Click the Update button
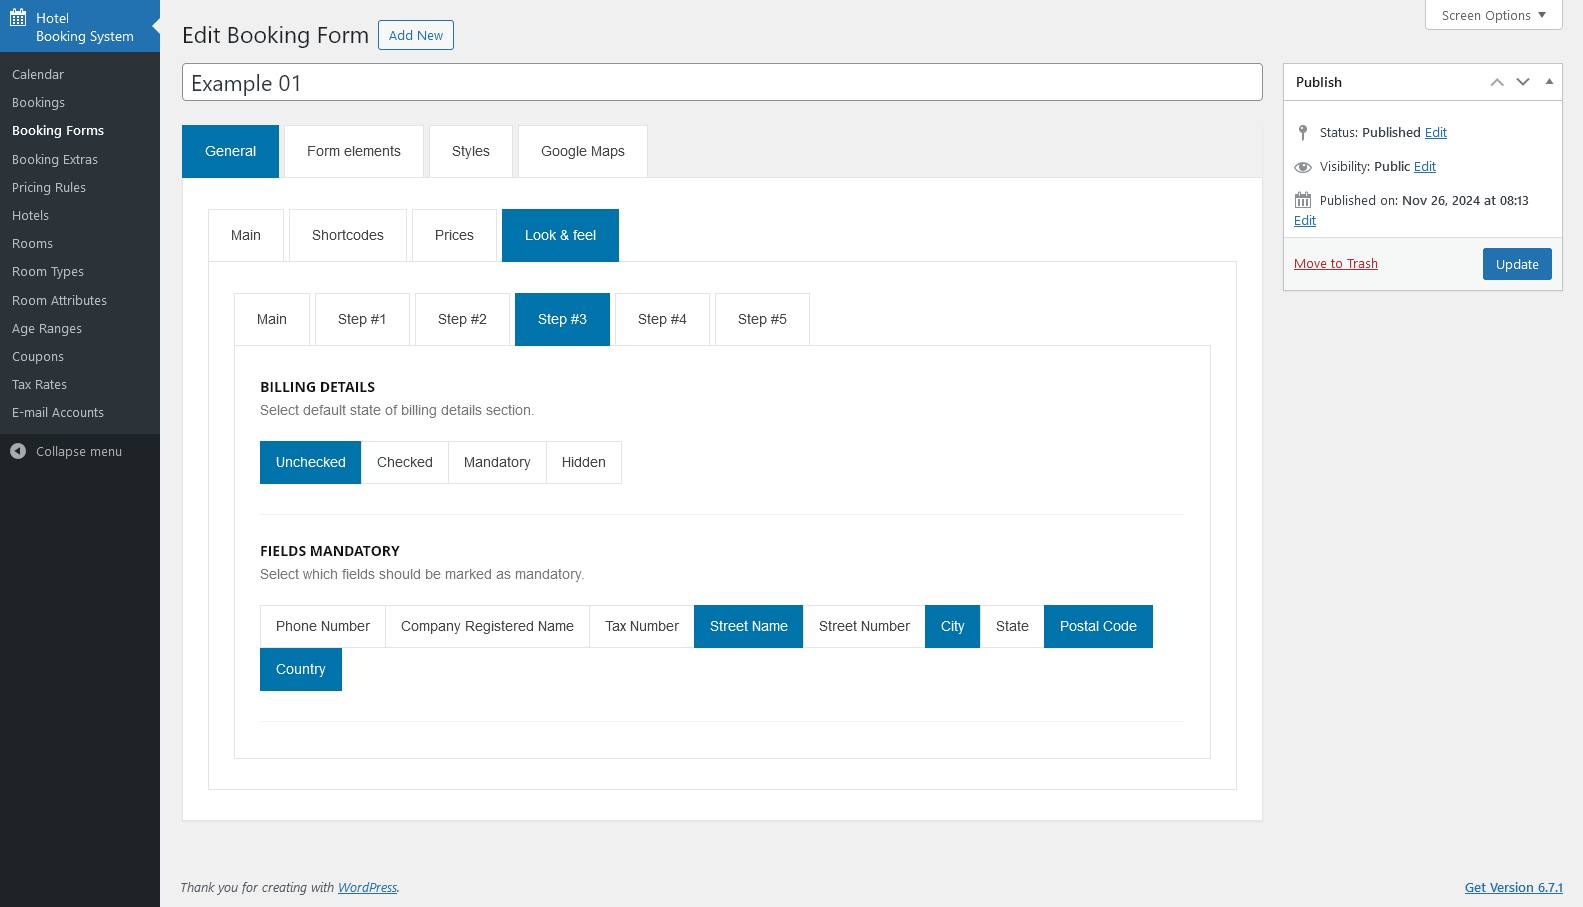Viewport: 1583px width, 907px height. coord(1517,264)
